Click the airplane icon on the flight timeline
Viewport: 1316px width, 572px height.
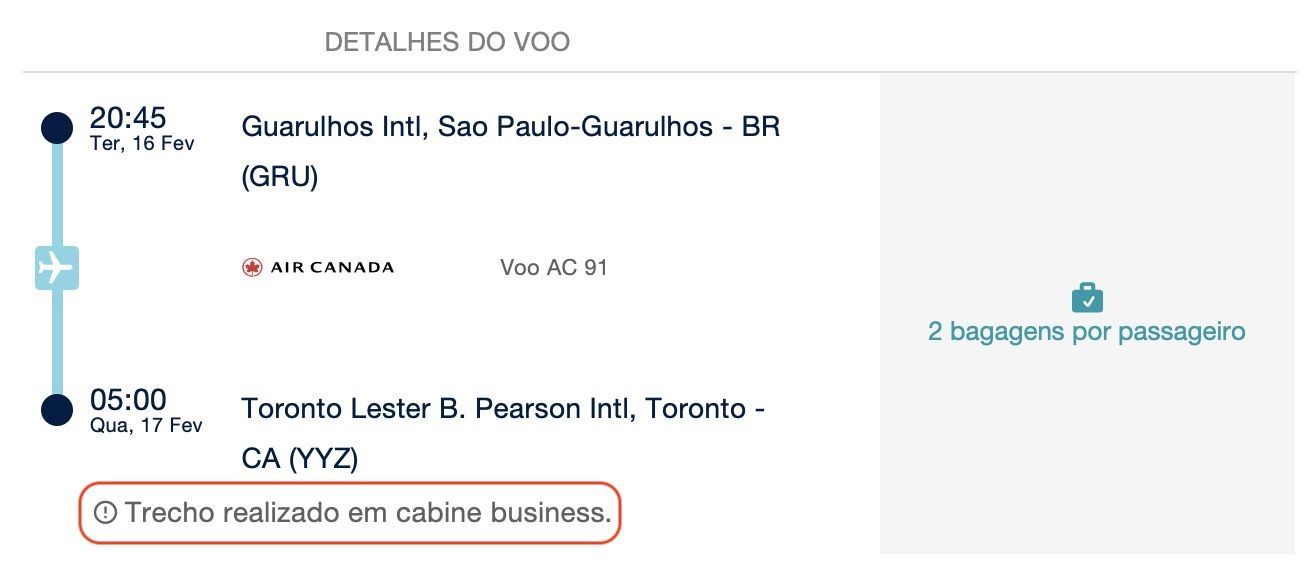pos(57,268)
